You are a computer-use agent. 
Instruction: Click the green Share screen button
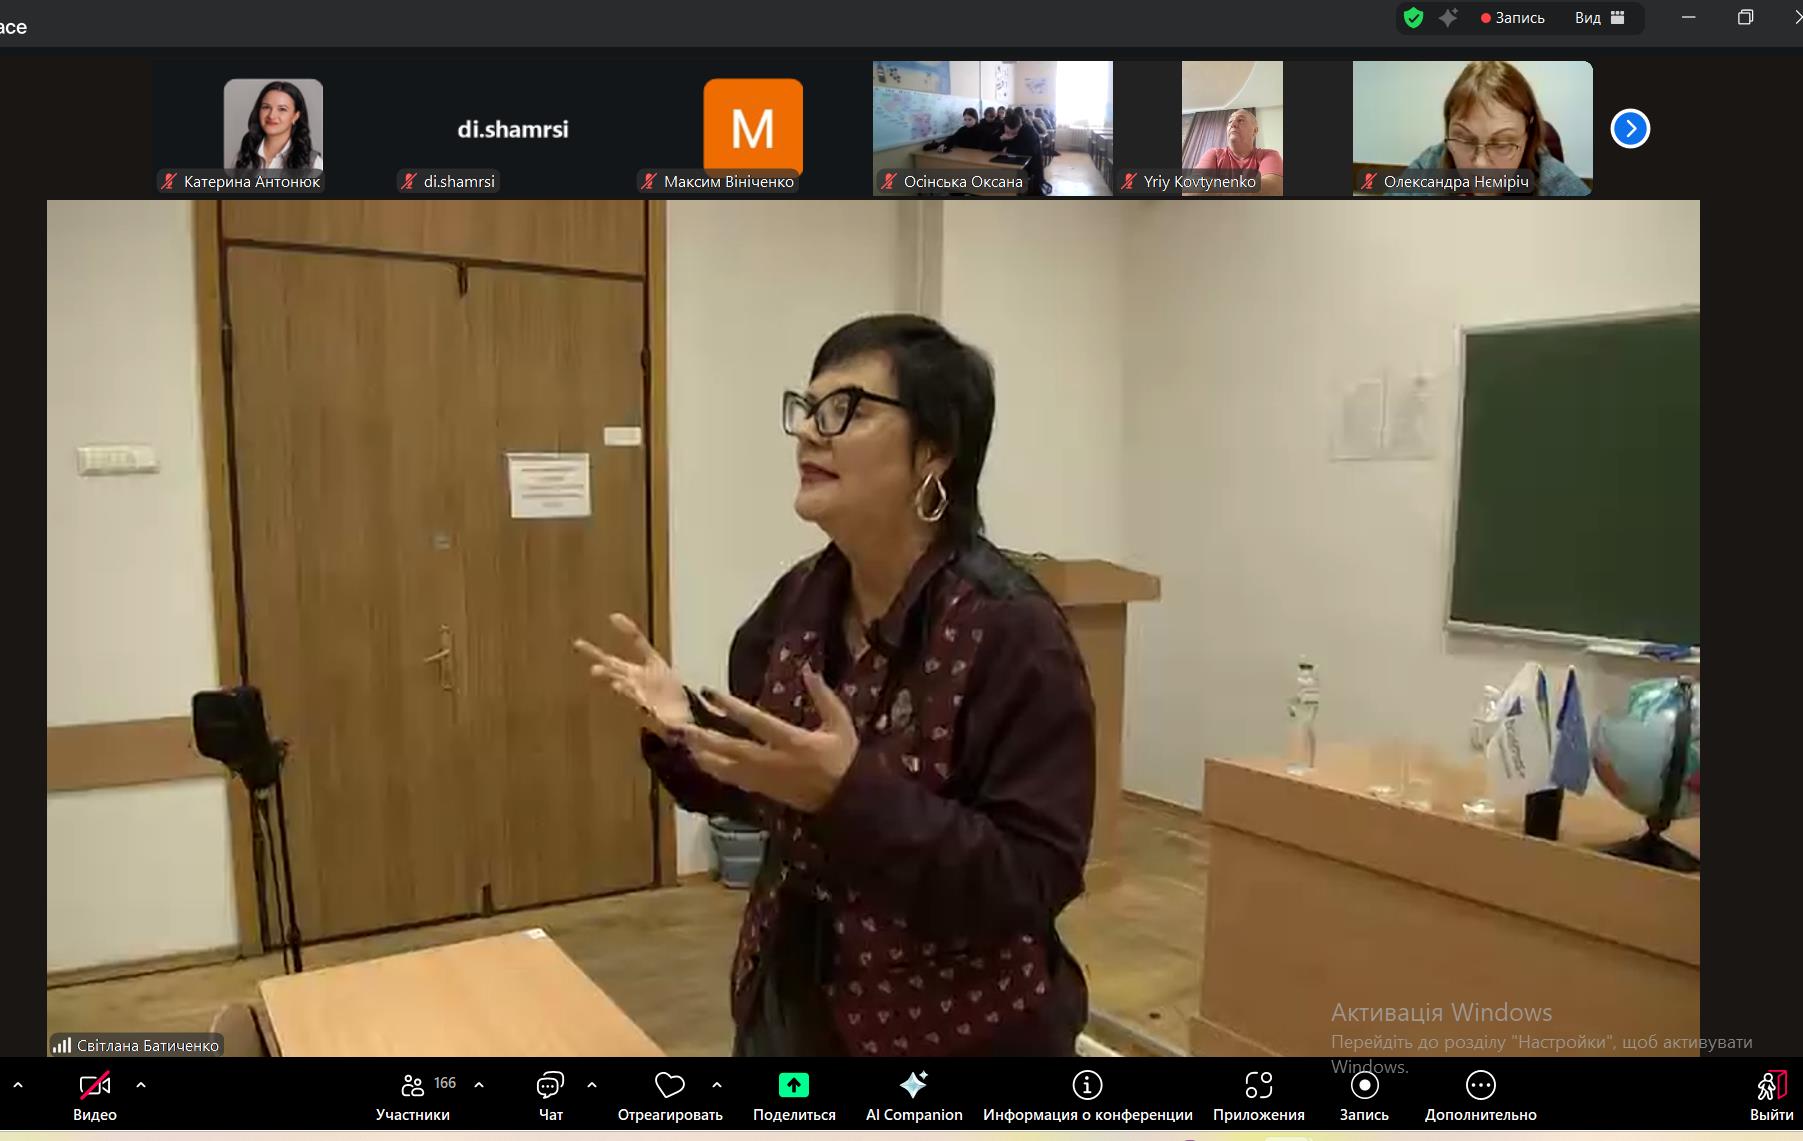coord(793,1086)
